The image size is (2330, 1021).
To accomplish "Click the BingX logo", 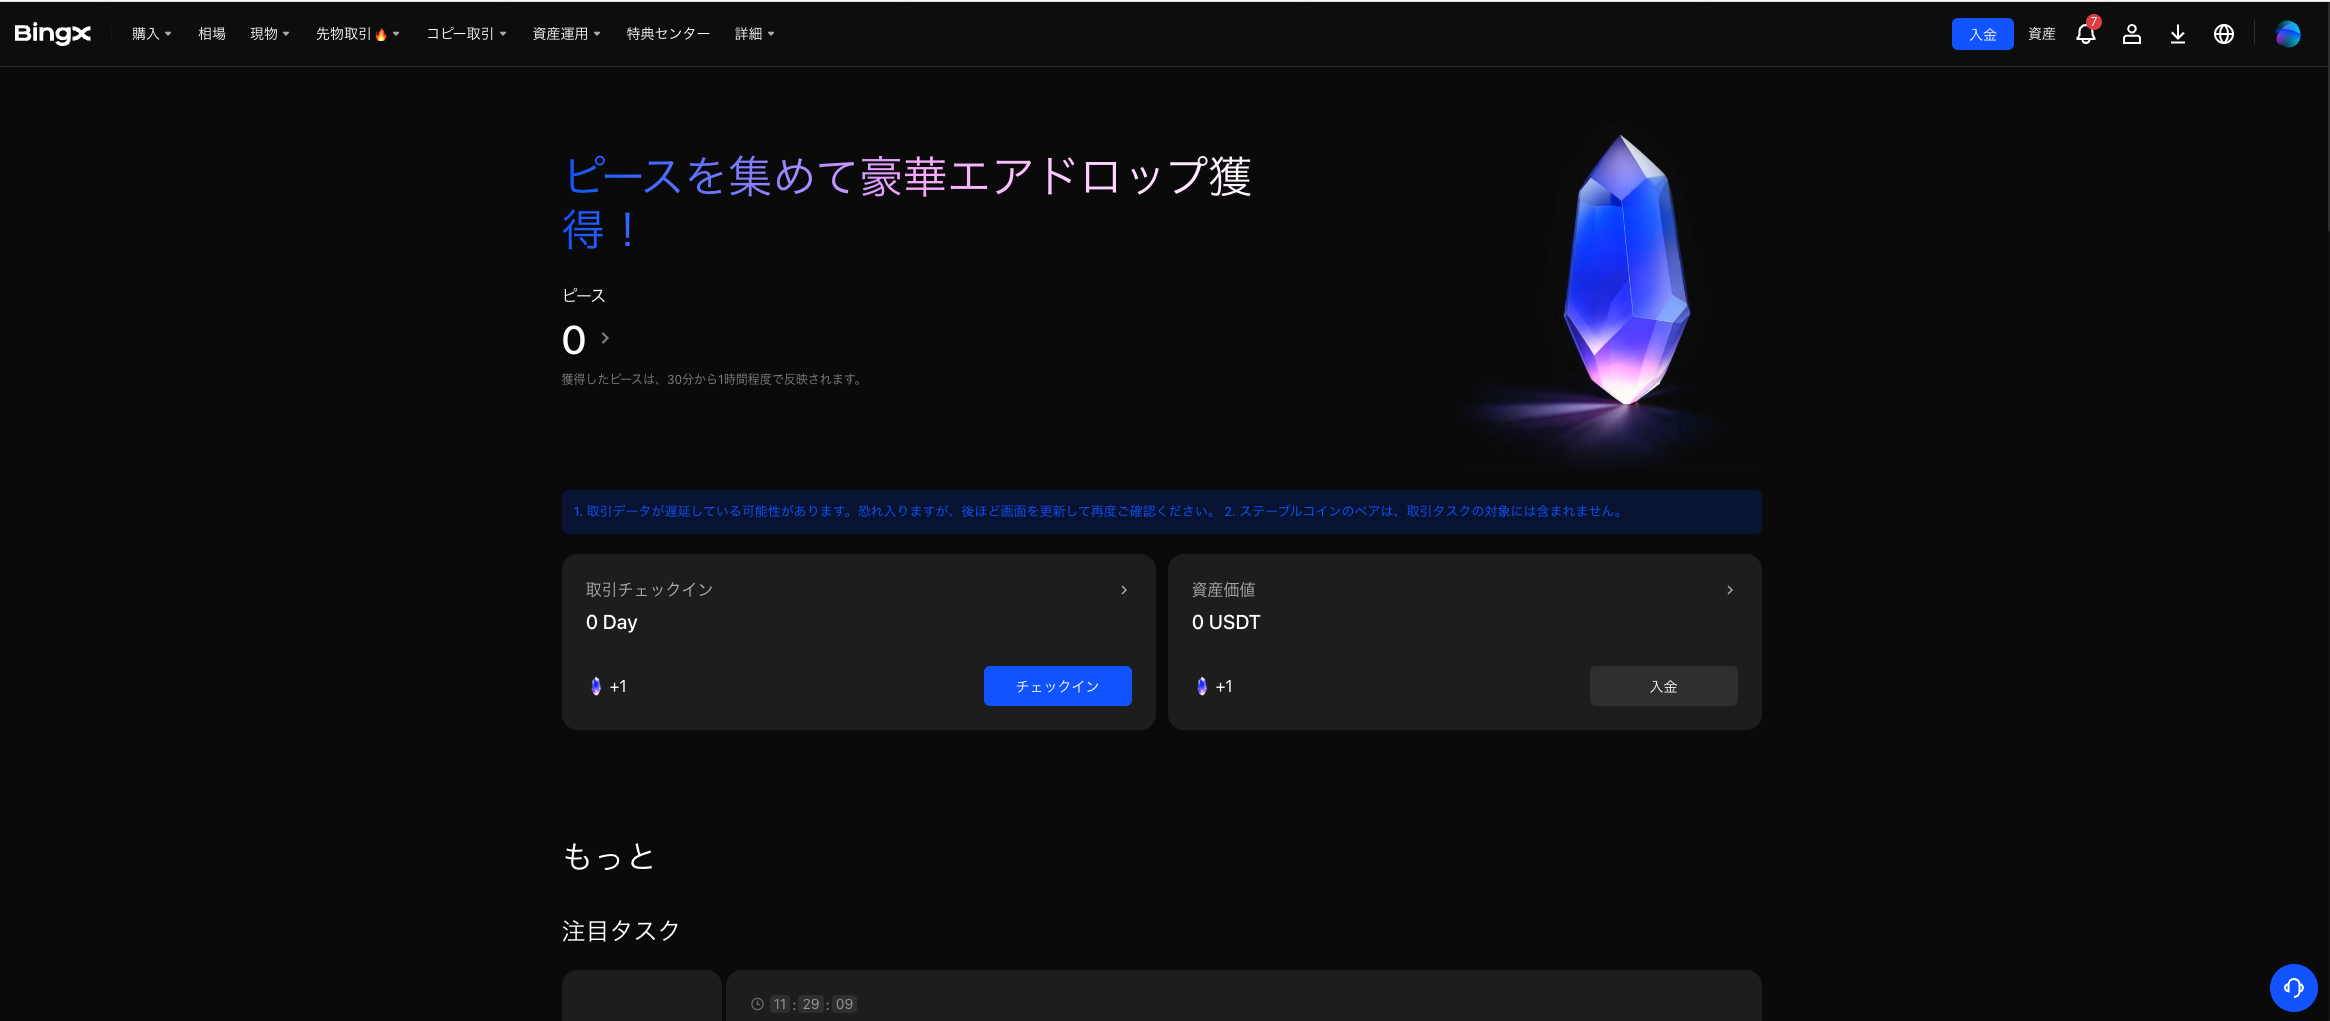I will pos(53,34).
